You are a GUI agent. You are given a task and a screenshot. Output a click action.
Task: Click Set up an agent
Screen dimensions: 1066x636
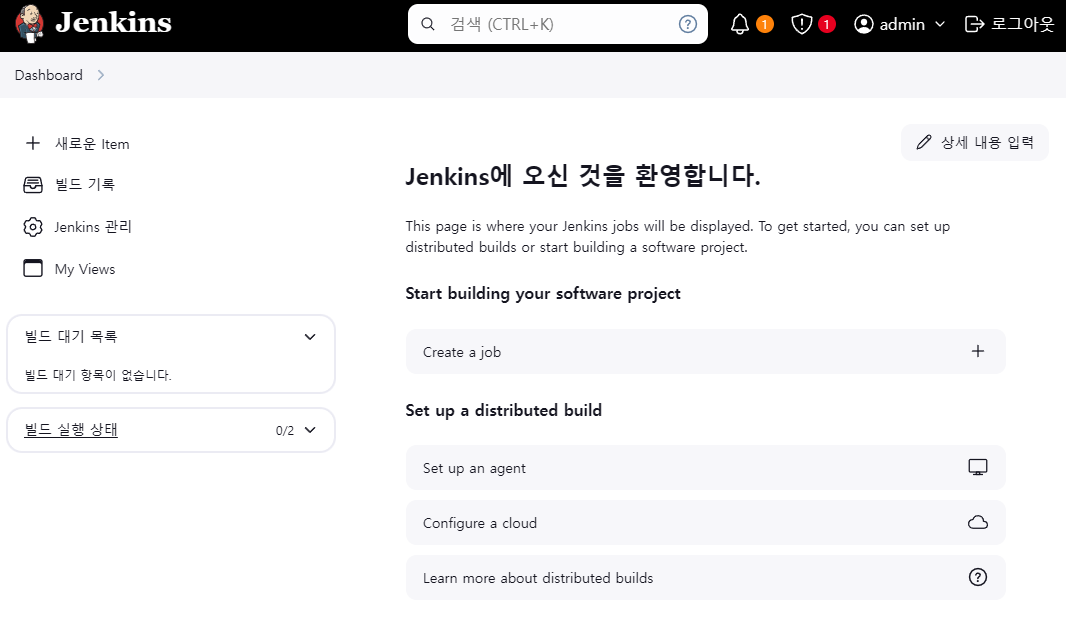tap(706, 468)
